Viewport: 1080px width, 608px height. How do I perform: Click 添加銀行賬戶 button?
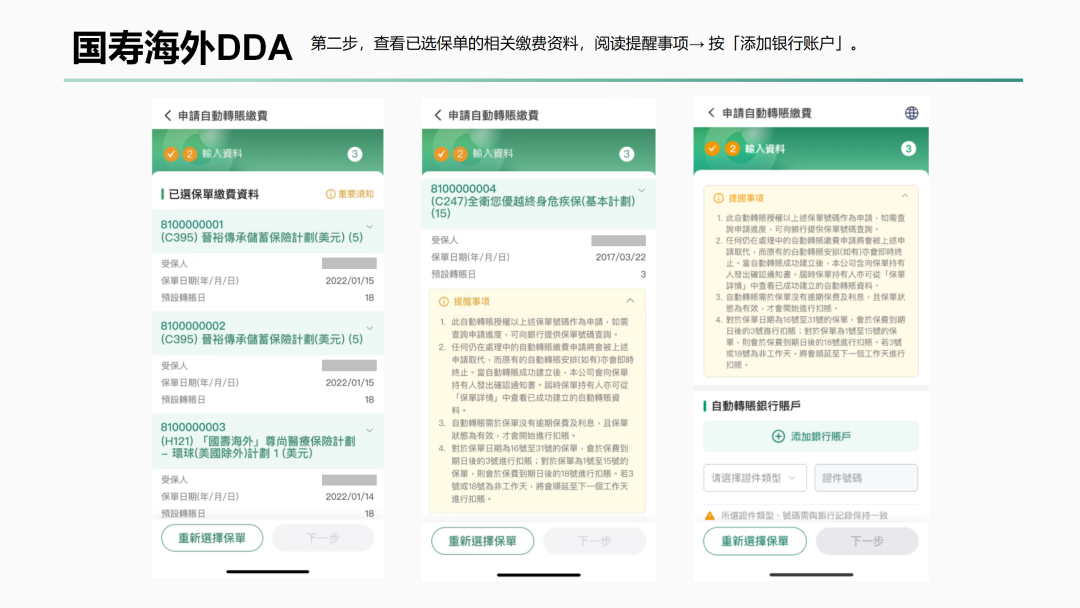coord(811,436)
